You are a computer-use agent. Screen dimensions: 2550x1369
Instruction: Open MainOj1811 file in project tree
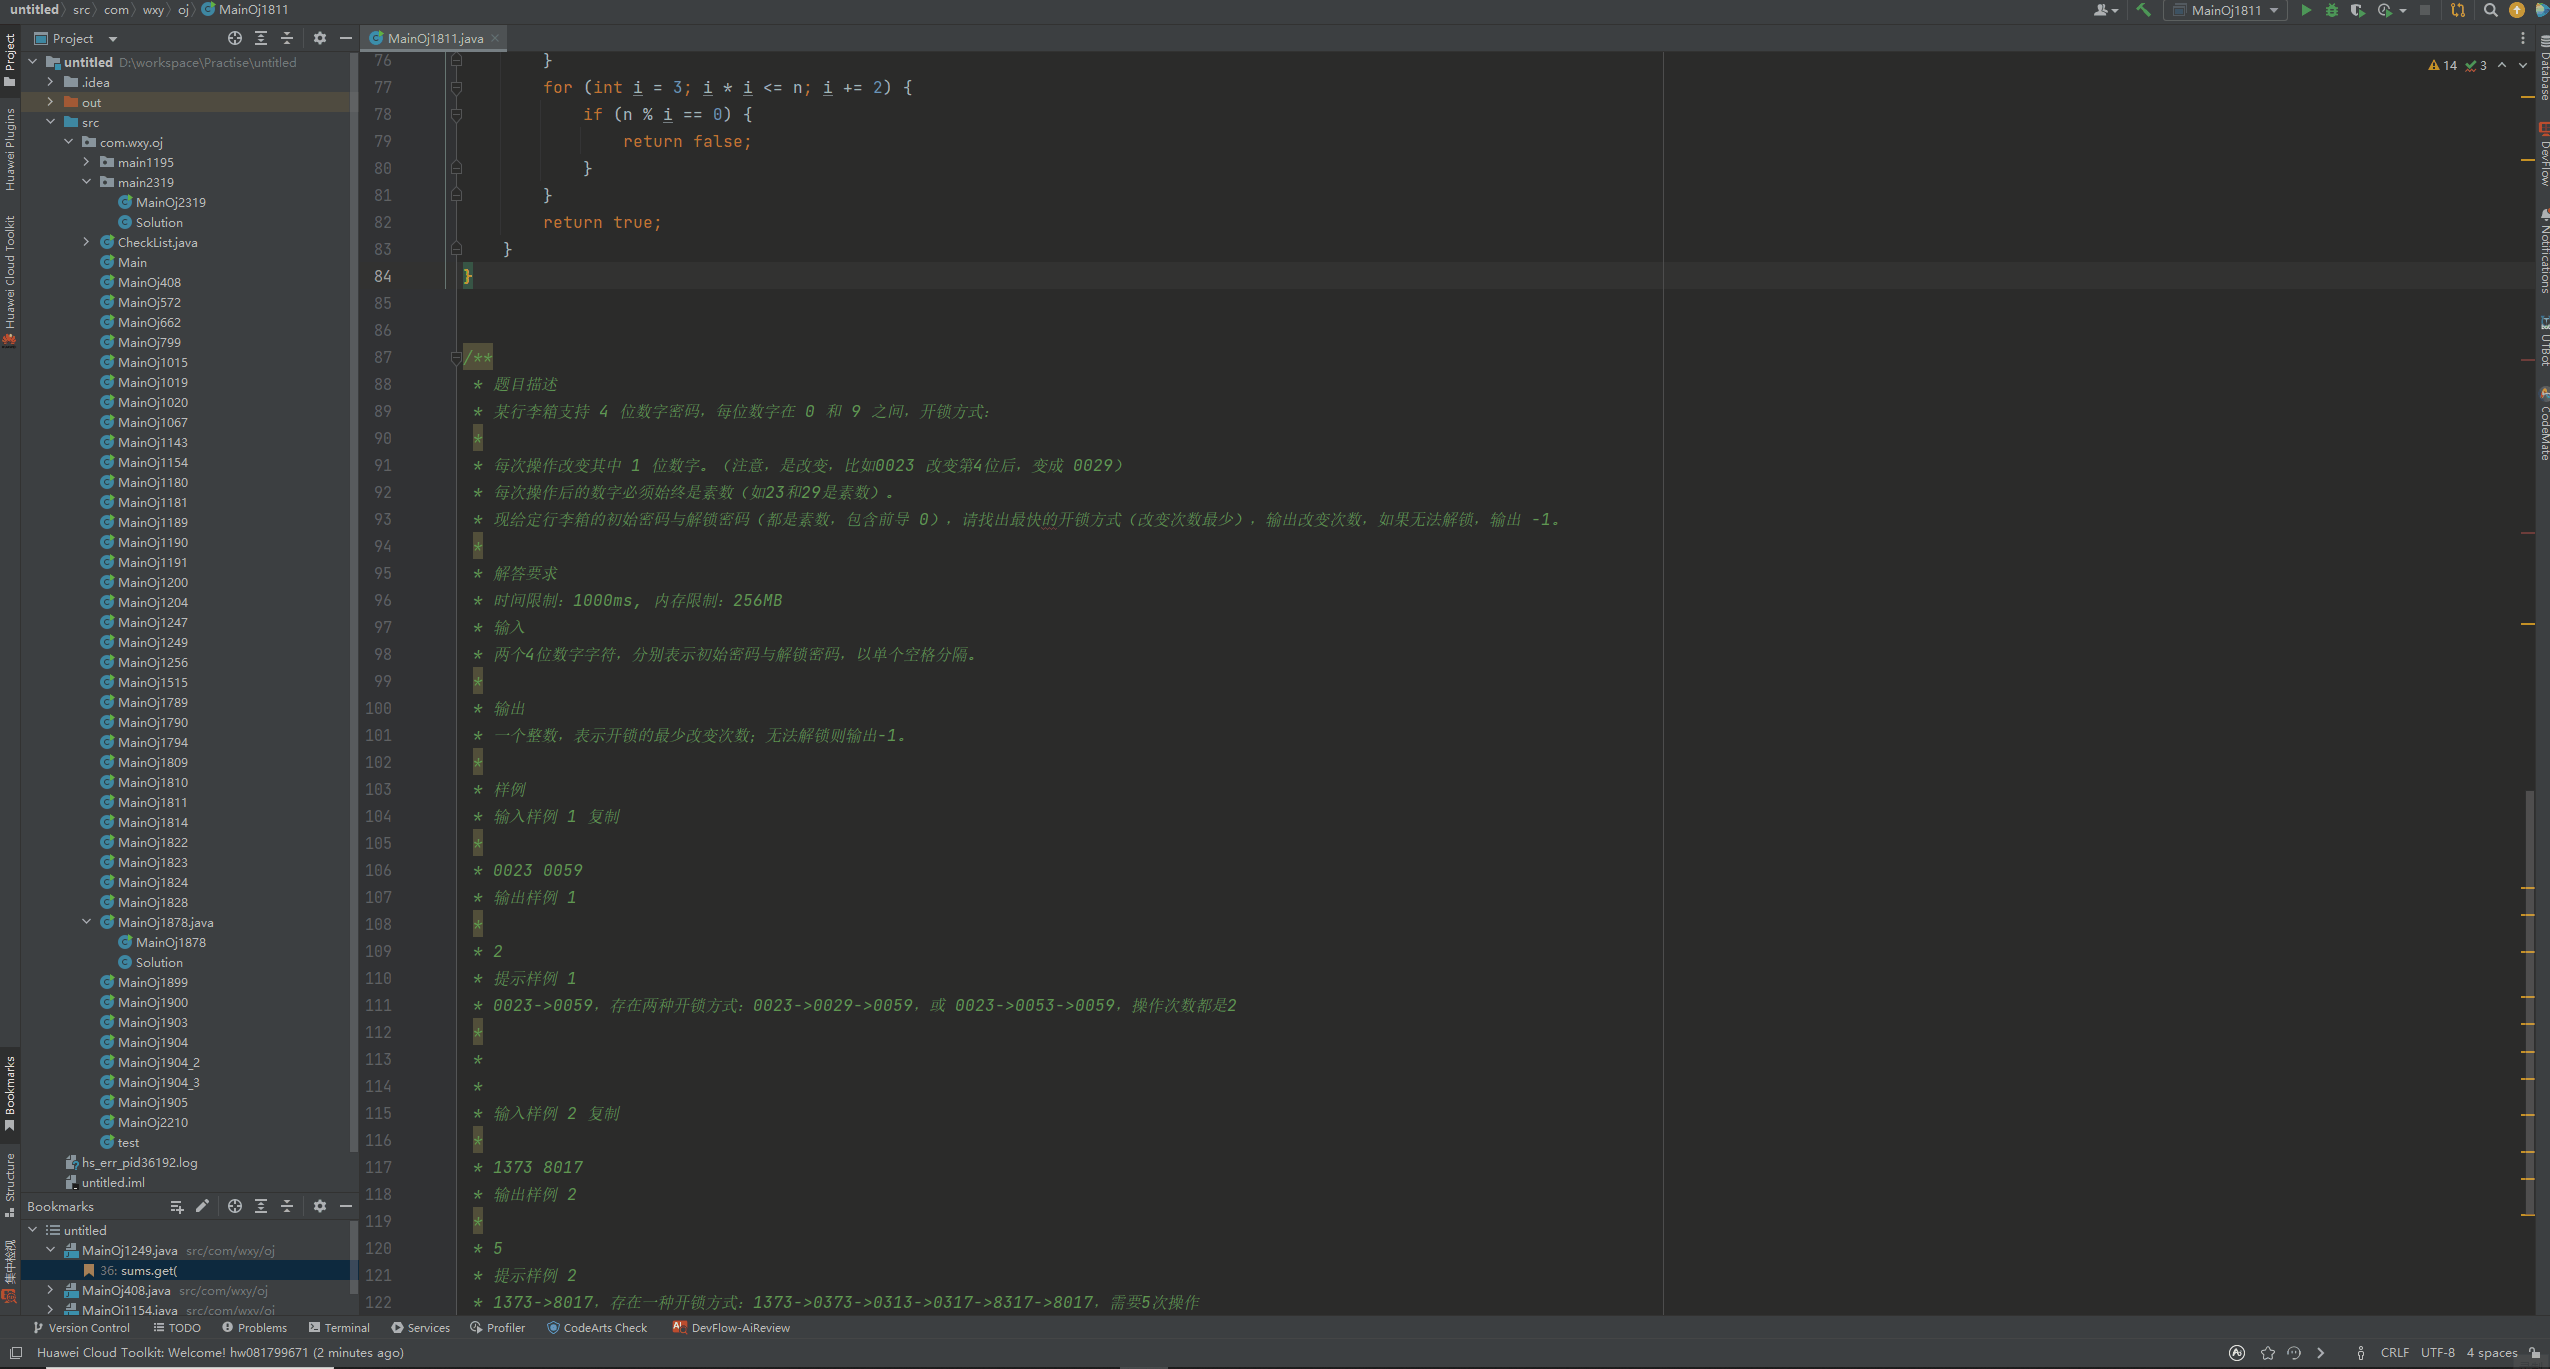(152, 802)
